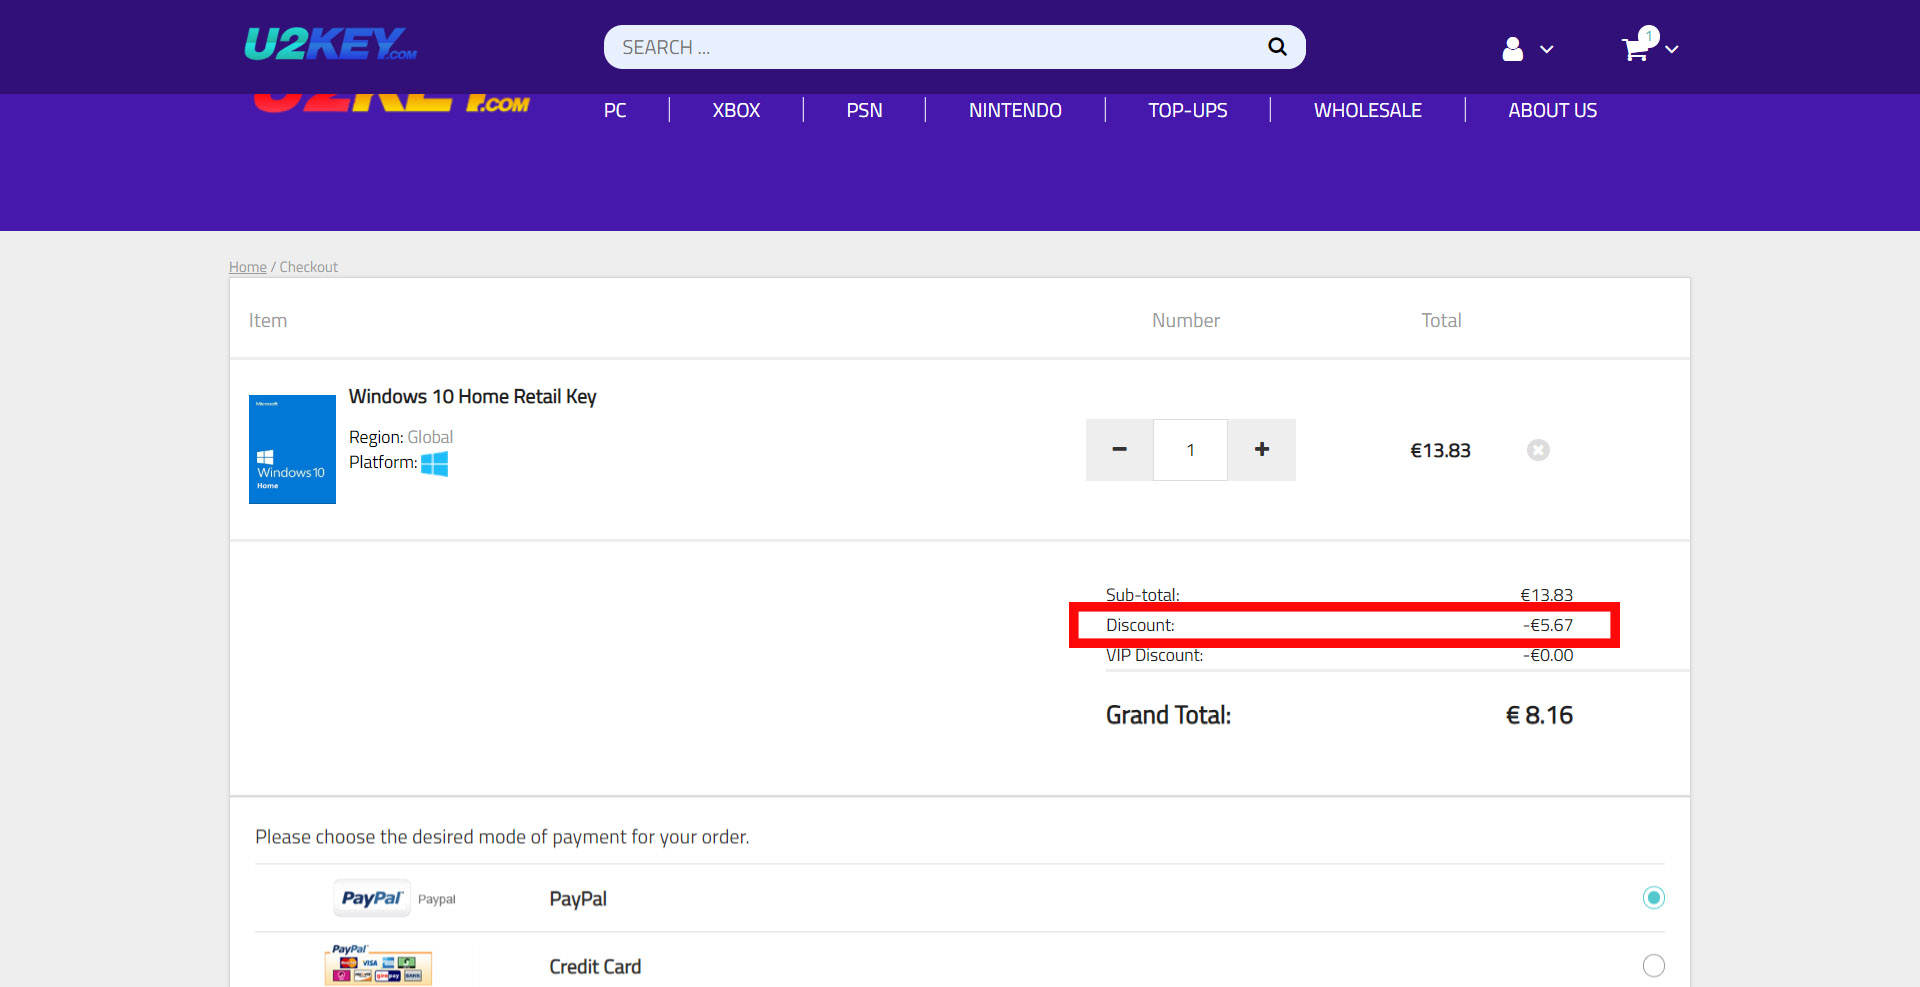
Task: Select Credit Card payment radio button
Action: [1654, 966]
